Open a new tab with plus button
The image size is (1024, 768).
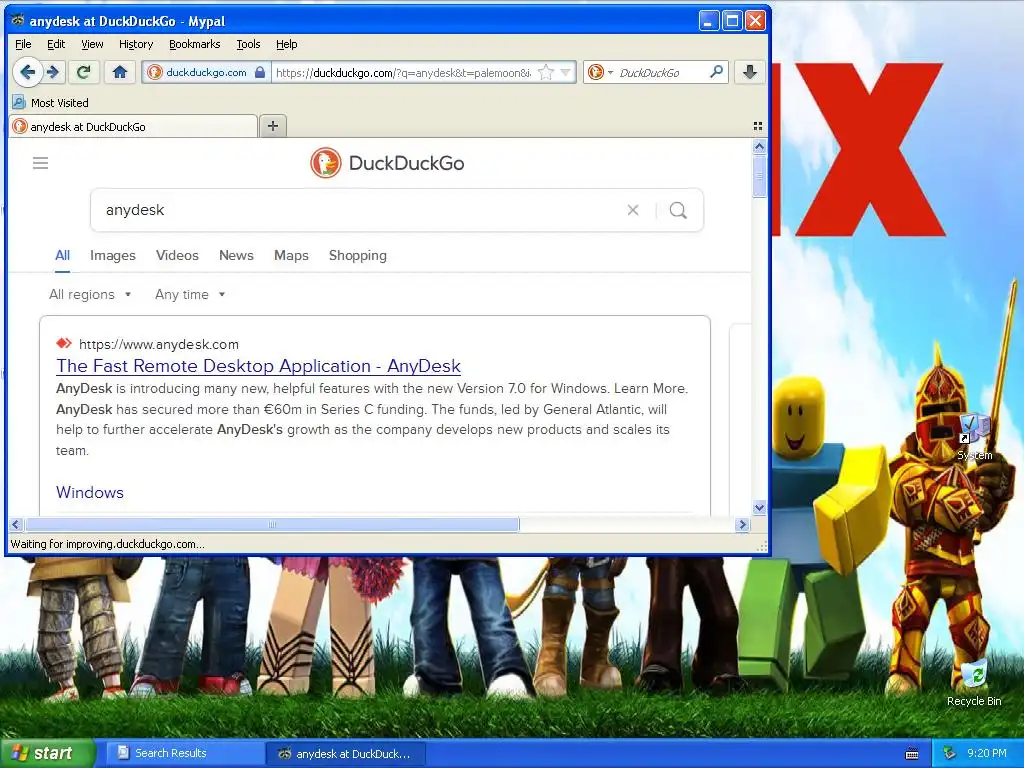(273, 126)
